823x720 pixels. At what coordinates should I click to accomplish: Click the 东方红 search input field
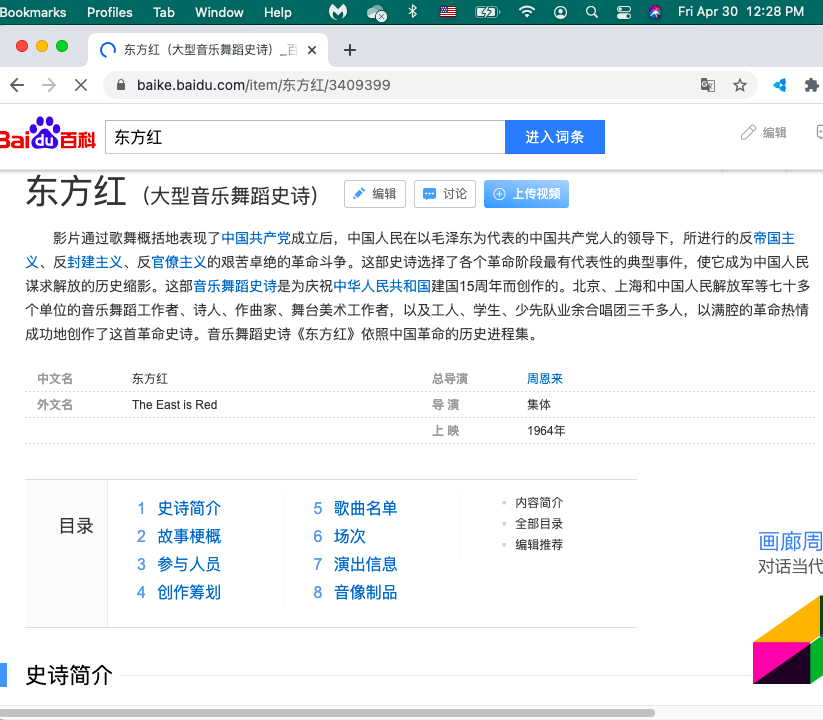tap(304, 137)
